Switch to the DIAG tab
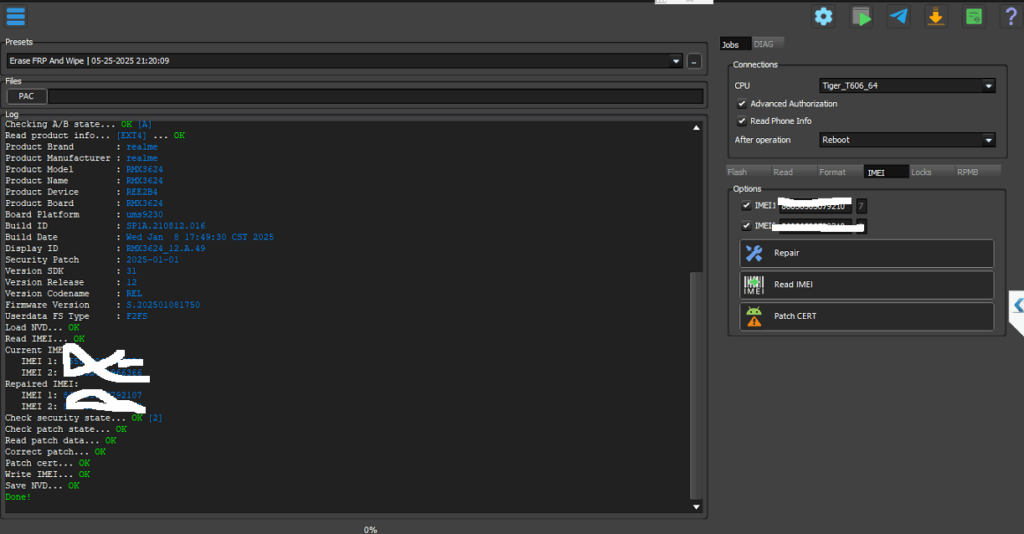Screen dimensions: 1024x534 click(762, 44)
